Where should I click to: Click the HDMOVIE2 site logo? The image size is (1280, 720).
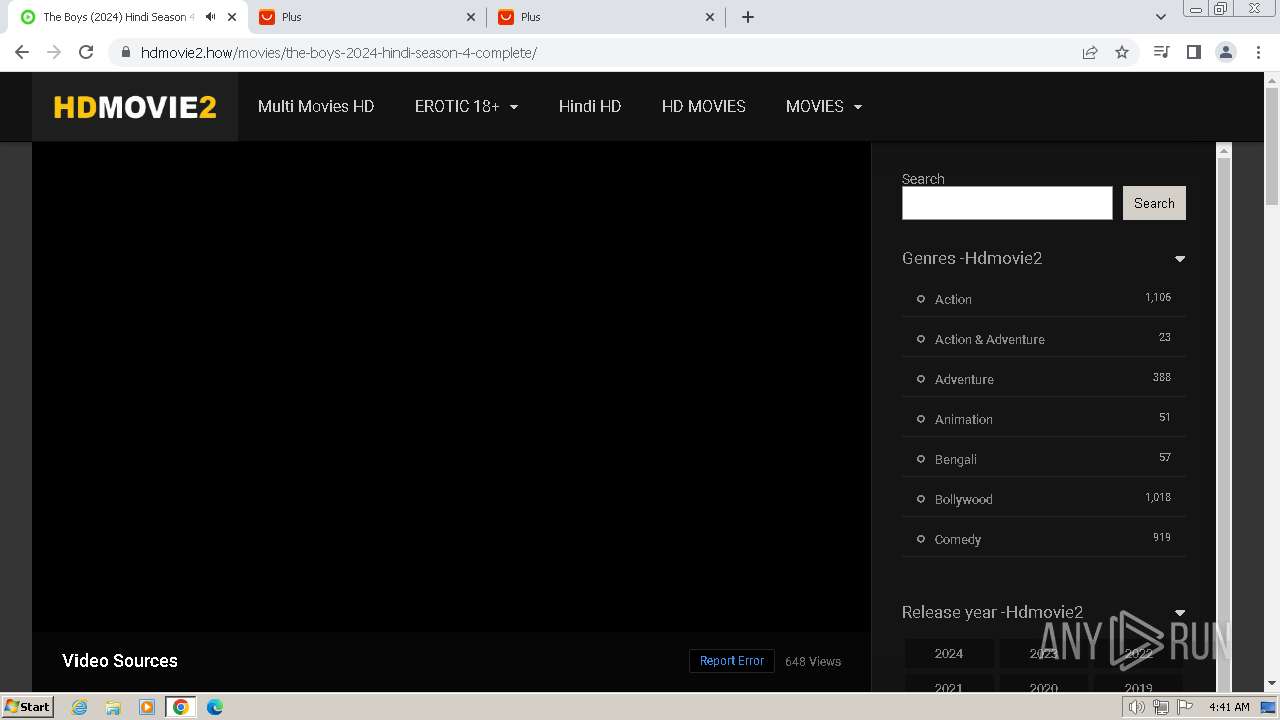pos(135,107)
